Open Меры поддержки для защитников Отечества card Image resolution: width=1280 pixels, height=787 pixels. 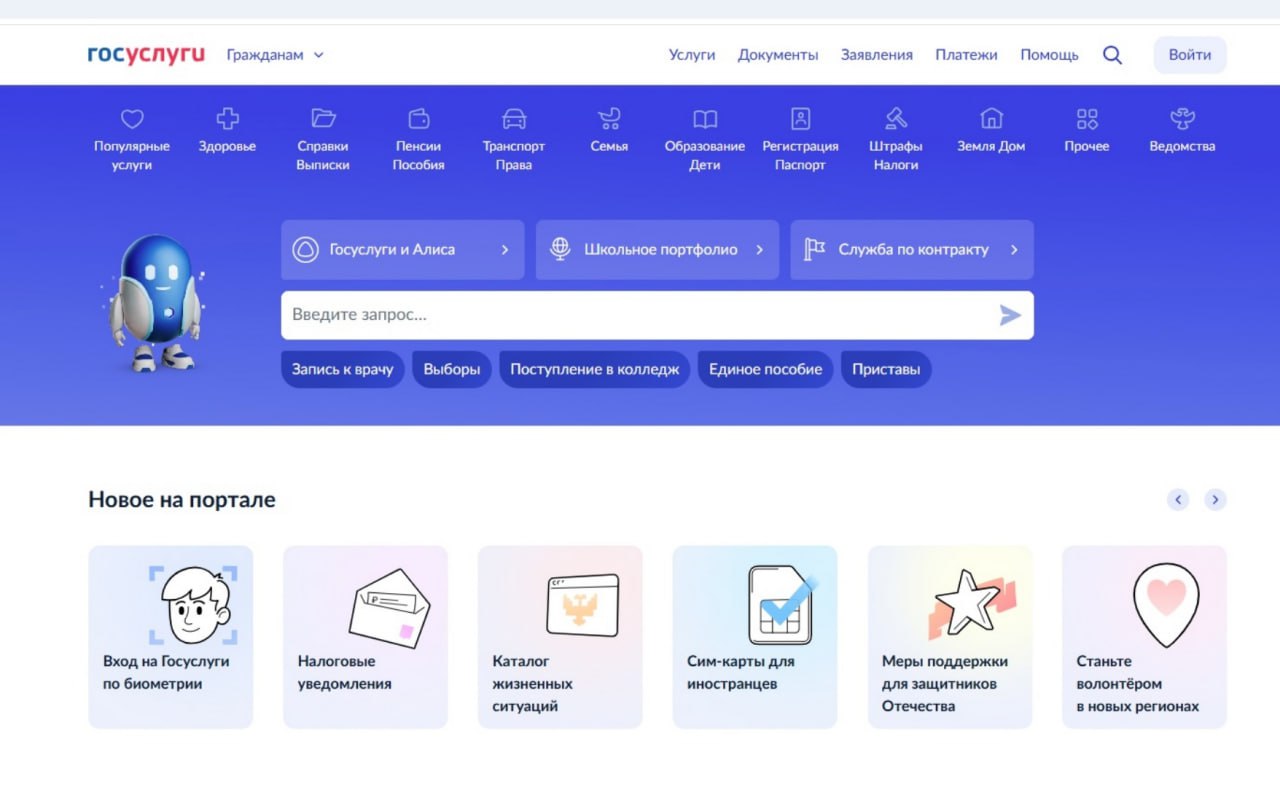(x=950, y=637)
